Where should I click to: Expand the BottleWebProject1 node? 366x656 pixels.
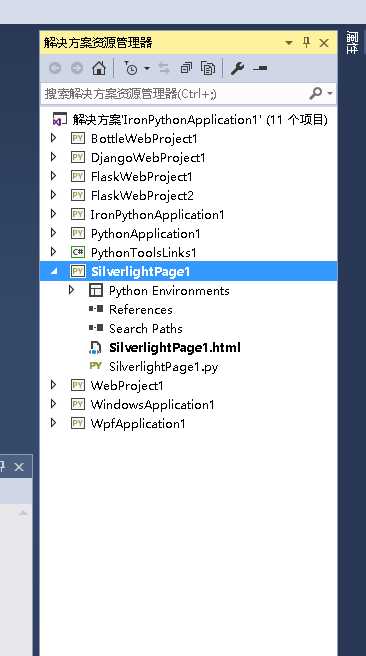[53, 138]
